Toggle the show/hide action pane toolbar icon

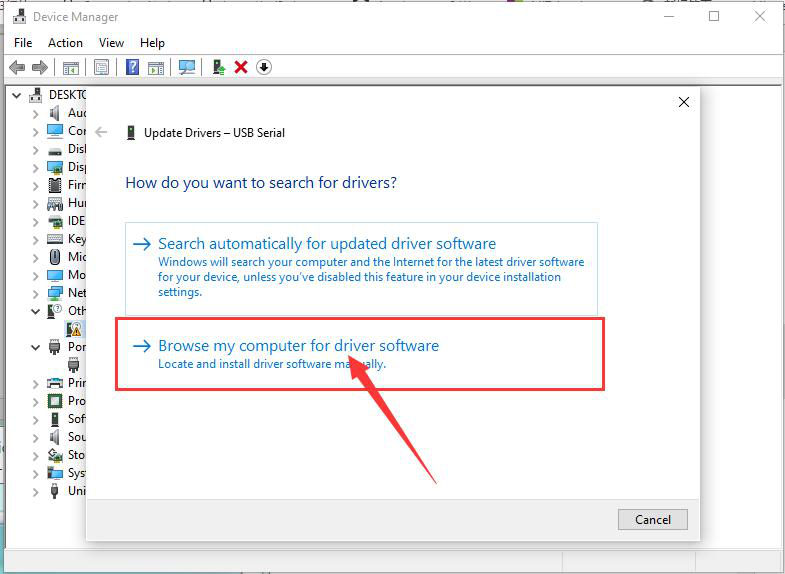[x=156, y=68]
